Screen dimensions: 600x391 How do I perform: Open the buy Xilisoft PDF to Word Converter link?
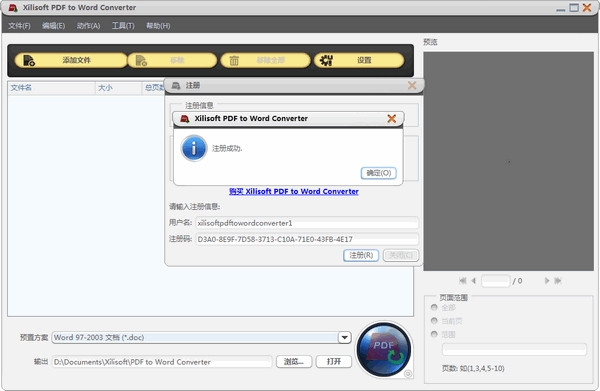click(293, 191)
